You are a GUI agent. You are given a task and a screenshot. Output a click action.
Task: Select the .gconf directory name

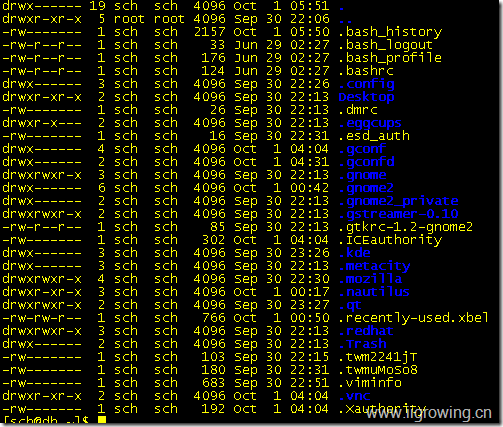[x=362, y=149]
